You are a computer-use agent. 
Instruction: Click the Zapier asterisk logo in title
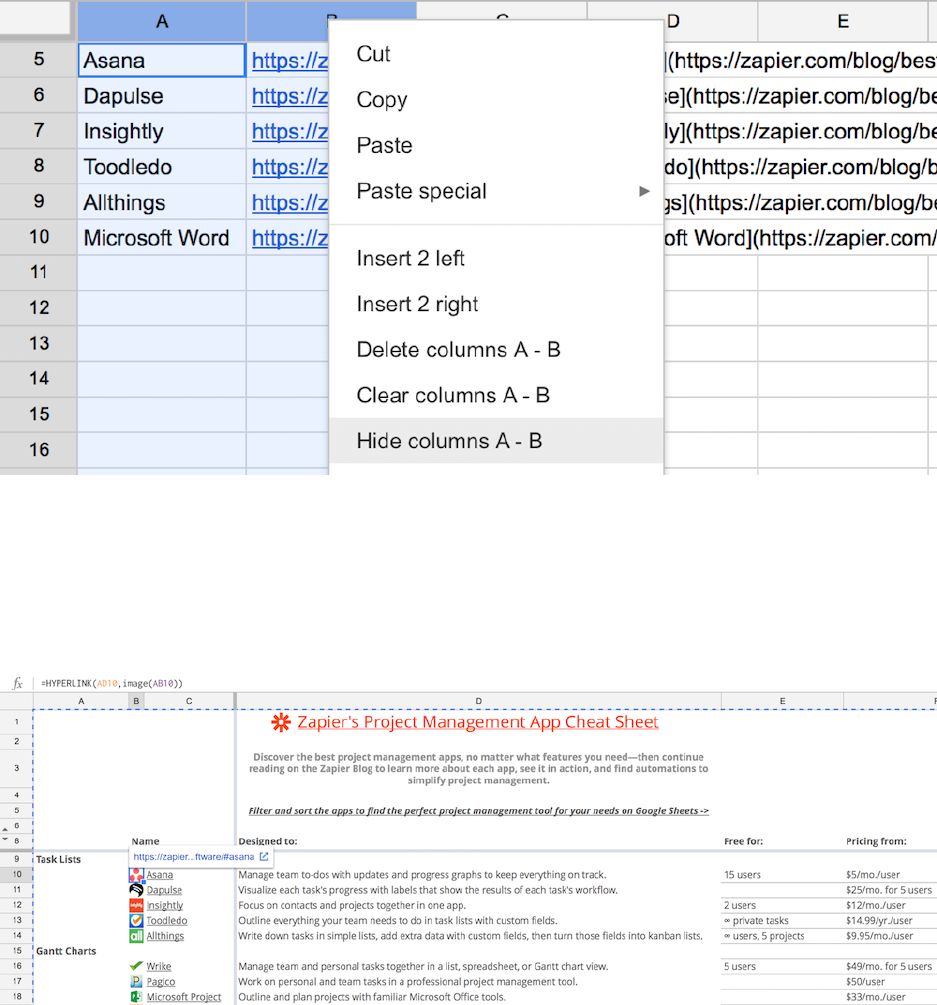click(x=281, y=722)
